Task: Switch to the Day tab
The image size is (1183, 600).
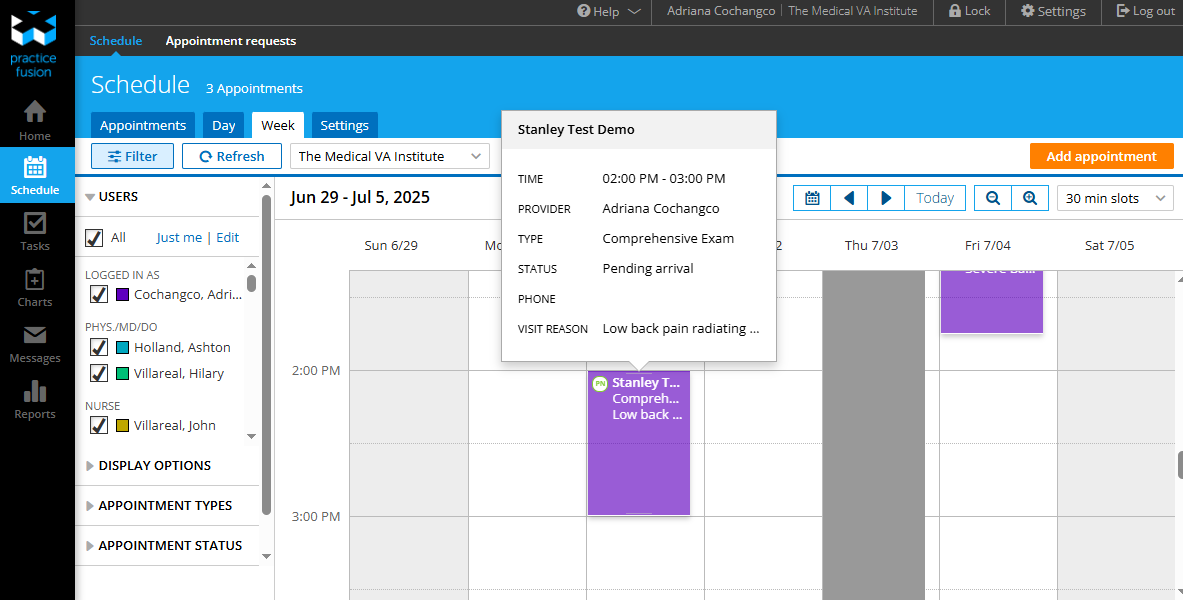Action: (x=224, y=125)
